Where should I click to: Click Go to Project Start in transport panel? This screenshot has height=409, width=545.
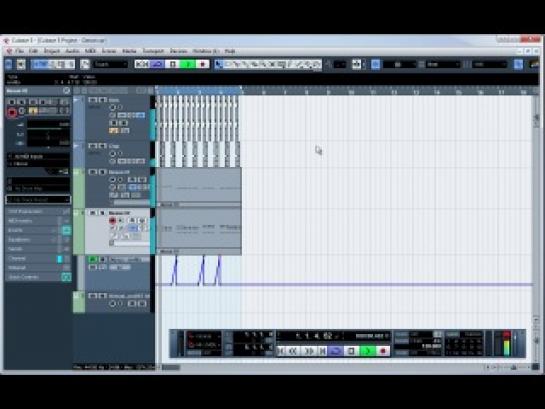click(x=280, y=351)
